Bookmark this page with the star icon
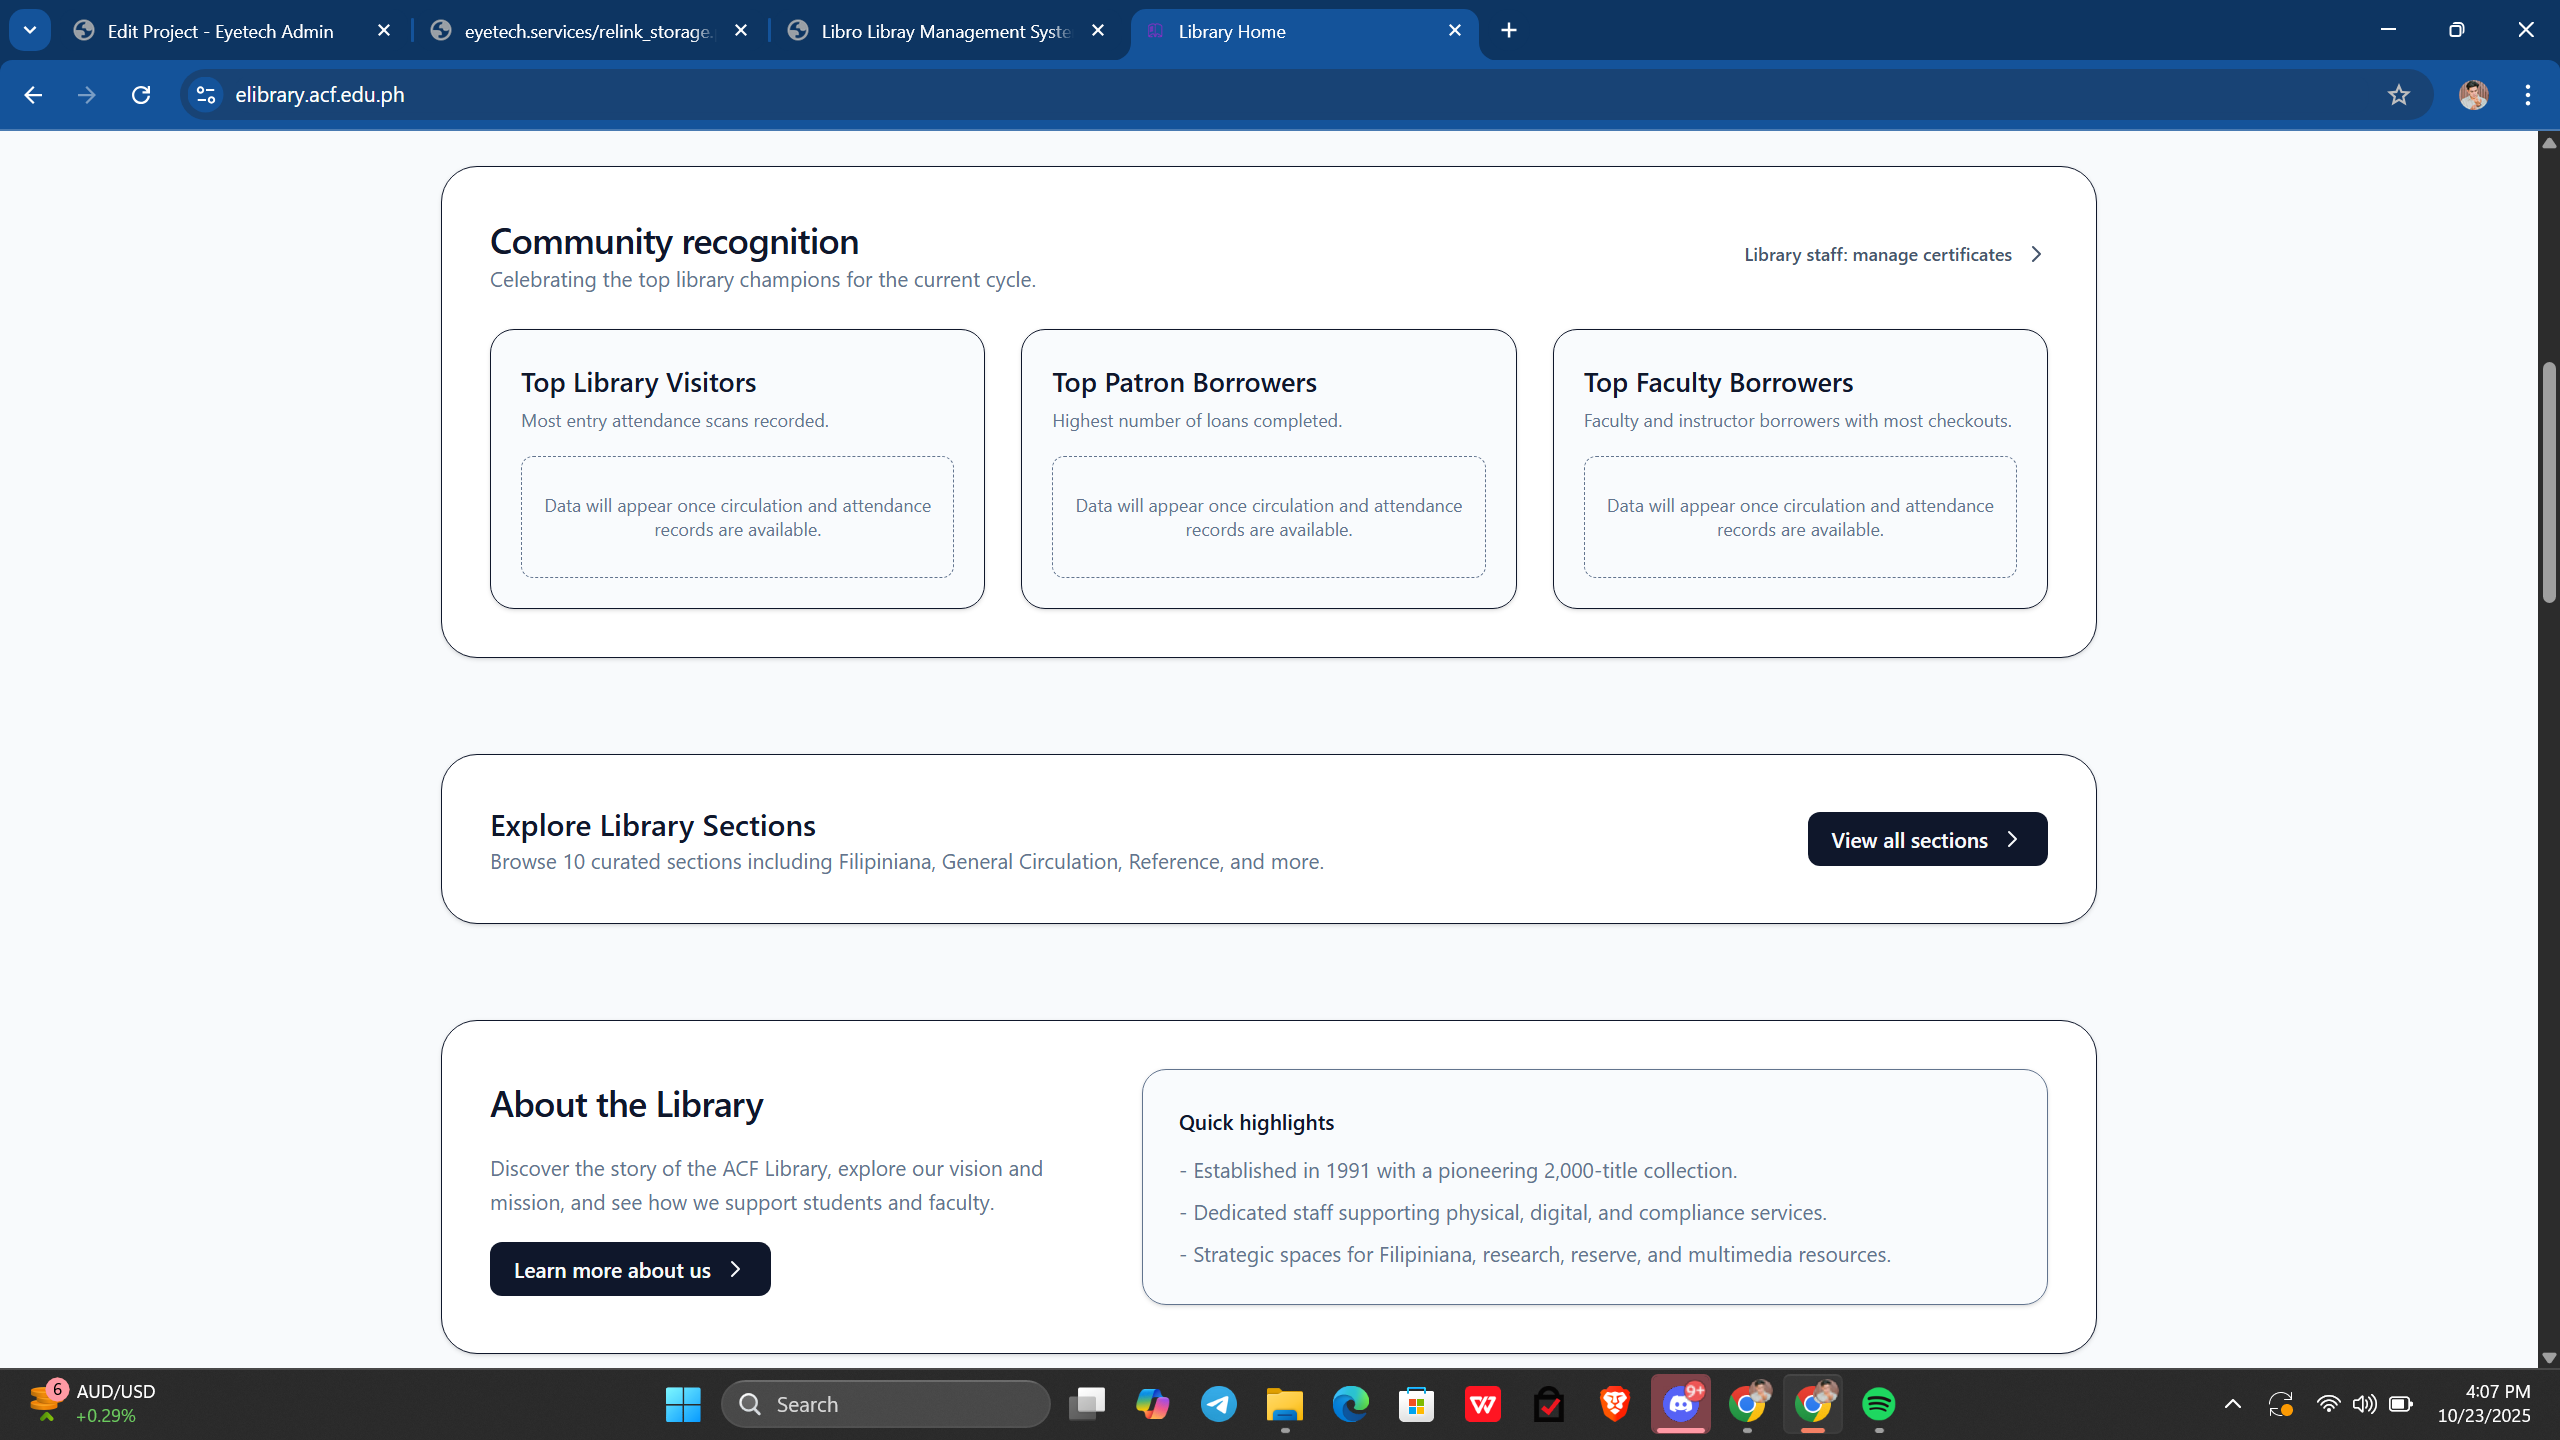2560x1440 pixels. (2398, 94)
